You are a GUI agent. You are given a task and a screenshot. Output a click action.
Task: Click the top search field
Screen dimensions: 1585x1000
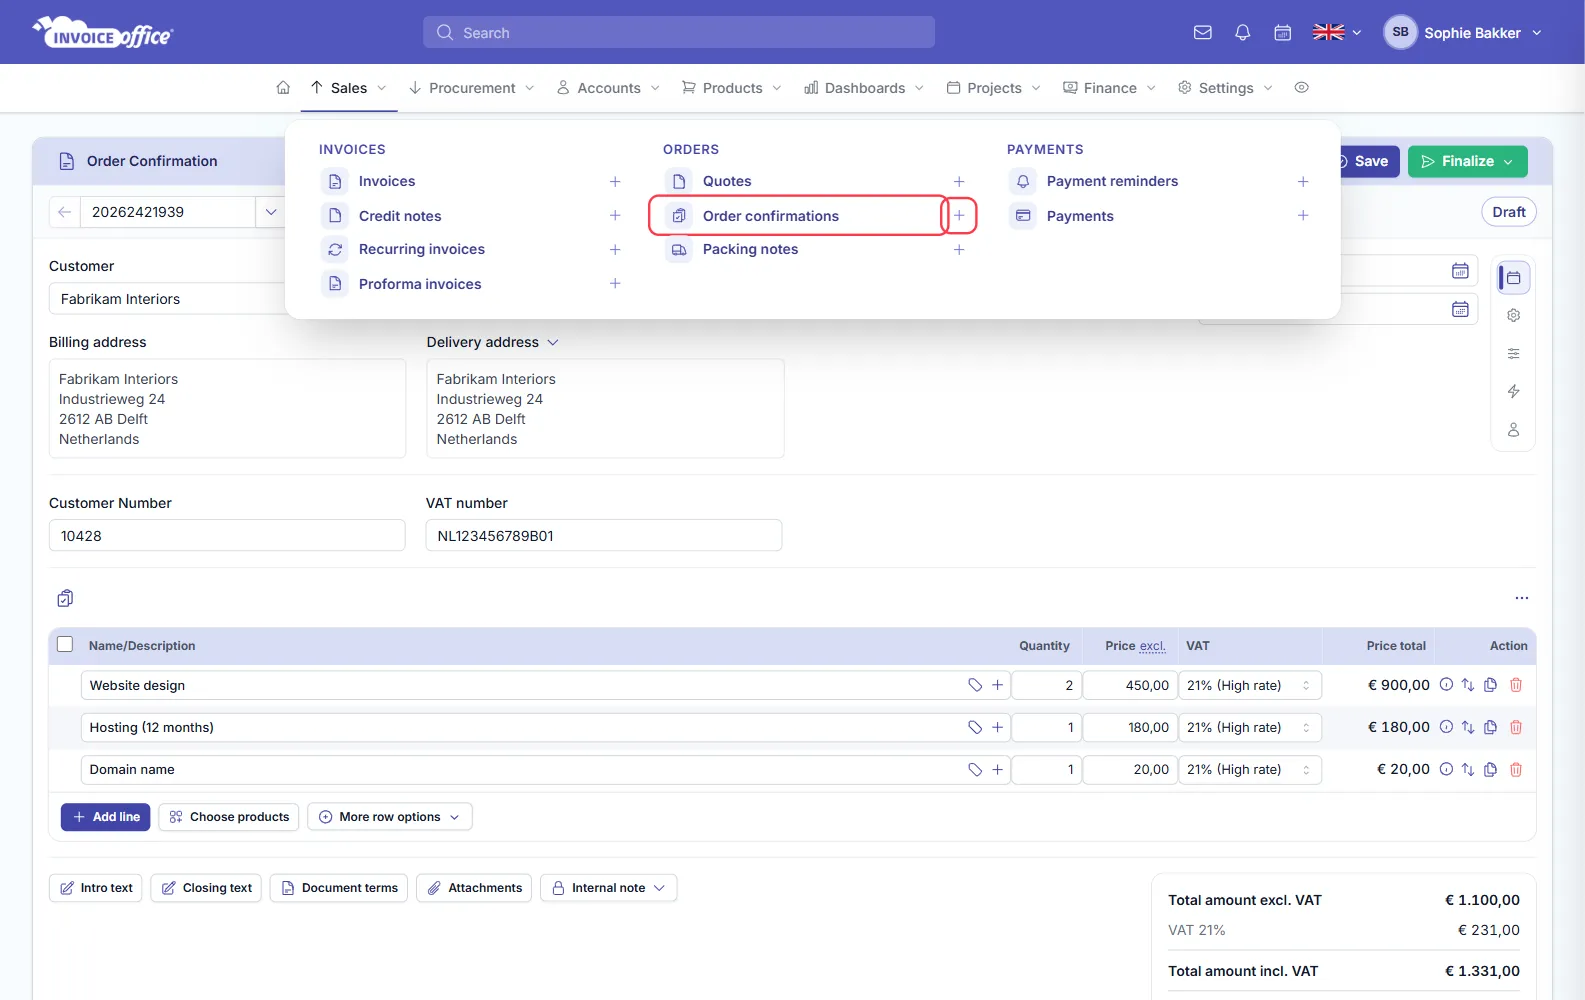pyautogui.click(x=679, y=32)
